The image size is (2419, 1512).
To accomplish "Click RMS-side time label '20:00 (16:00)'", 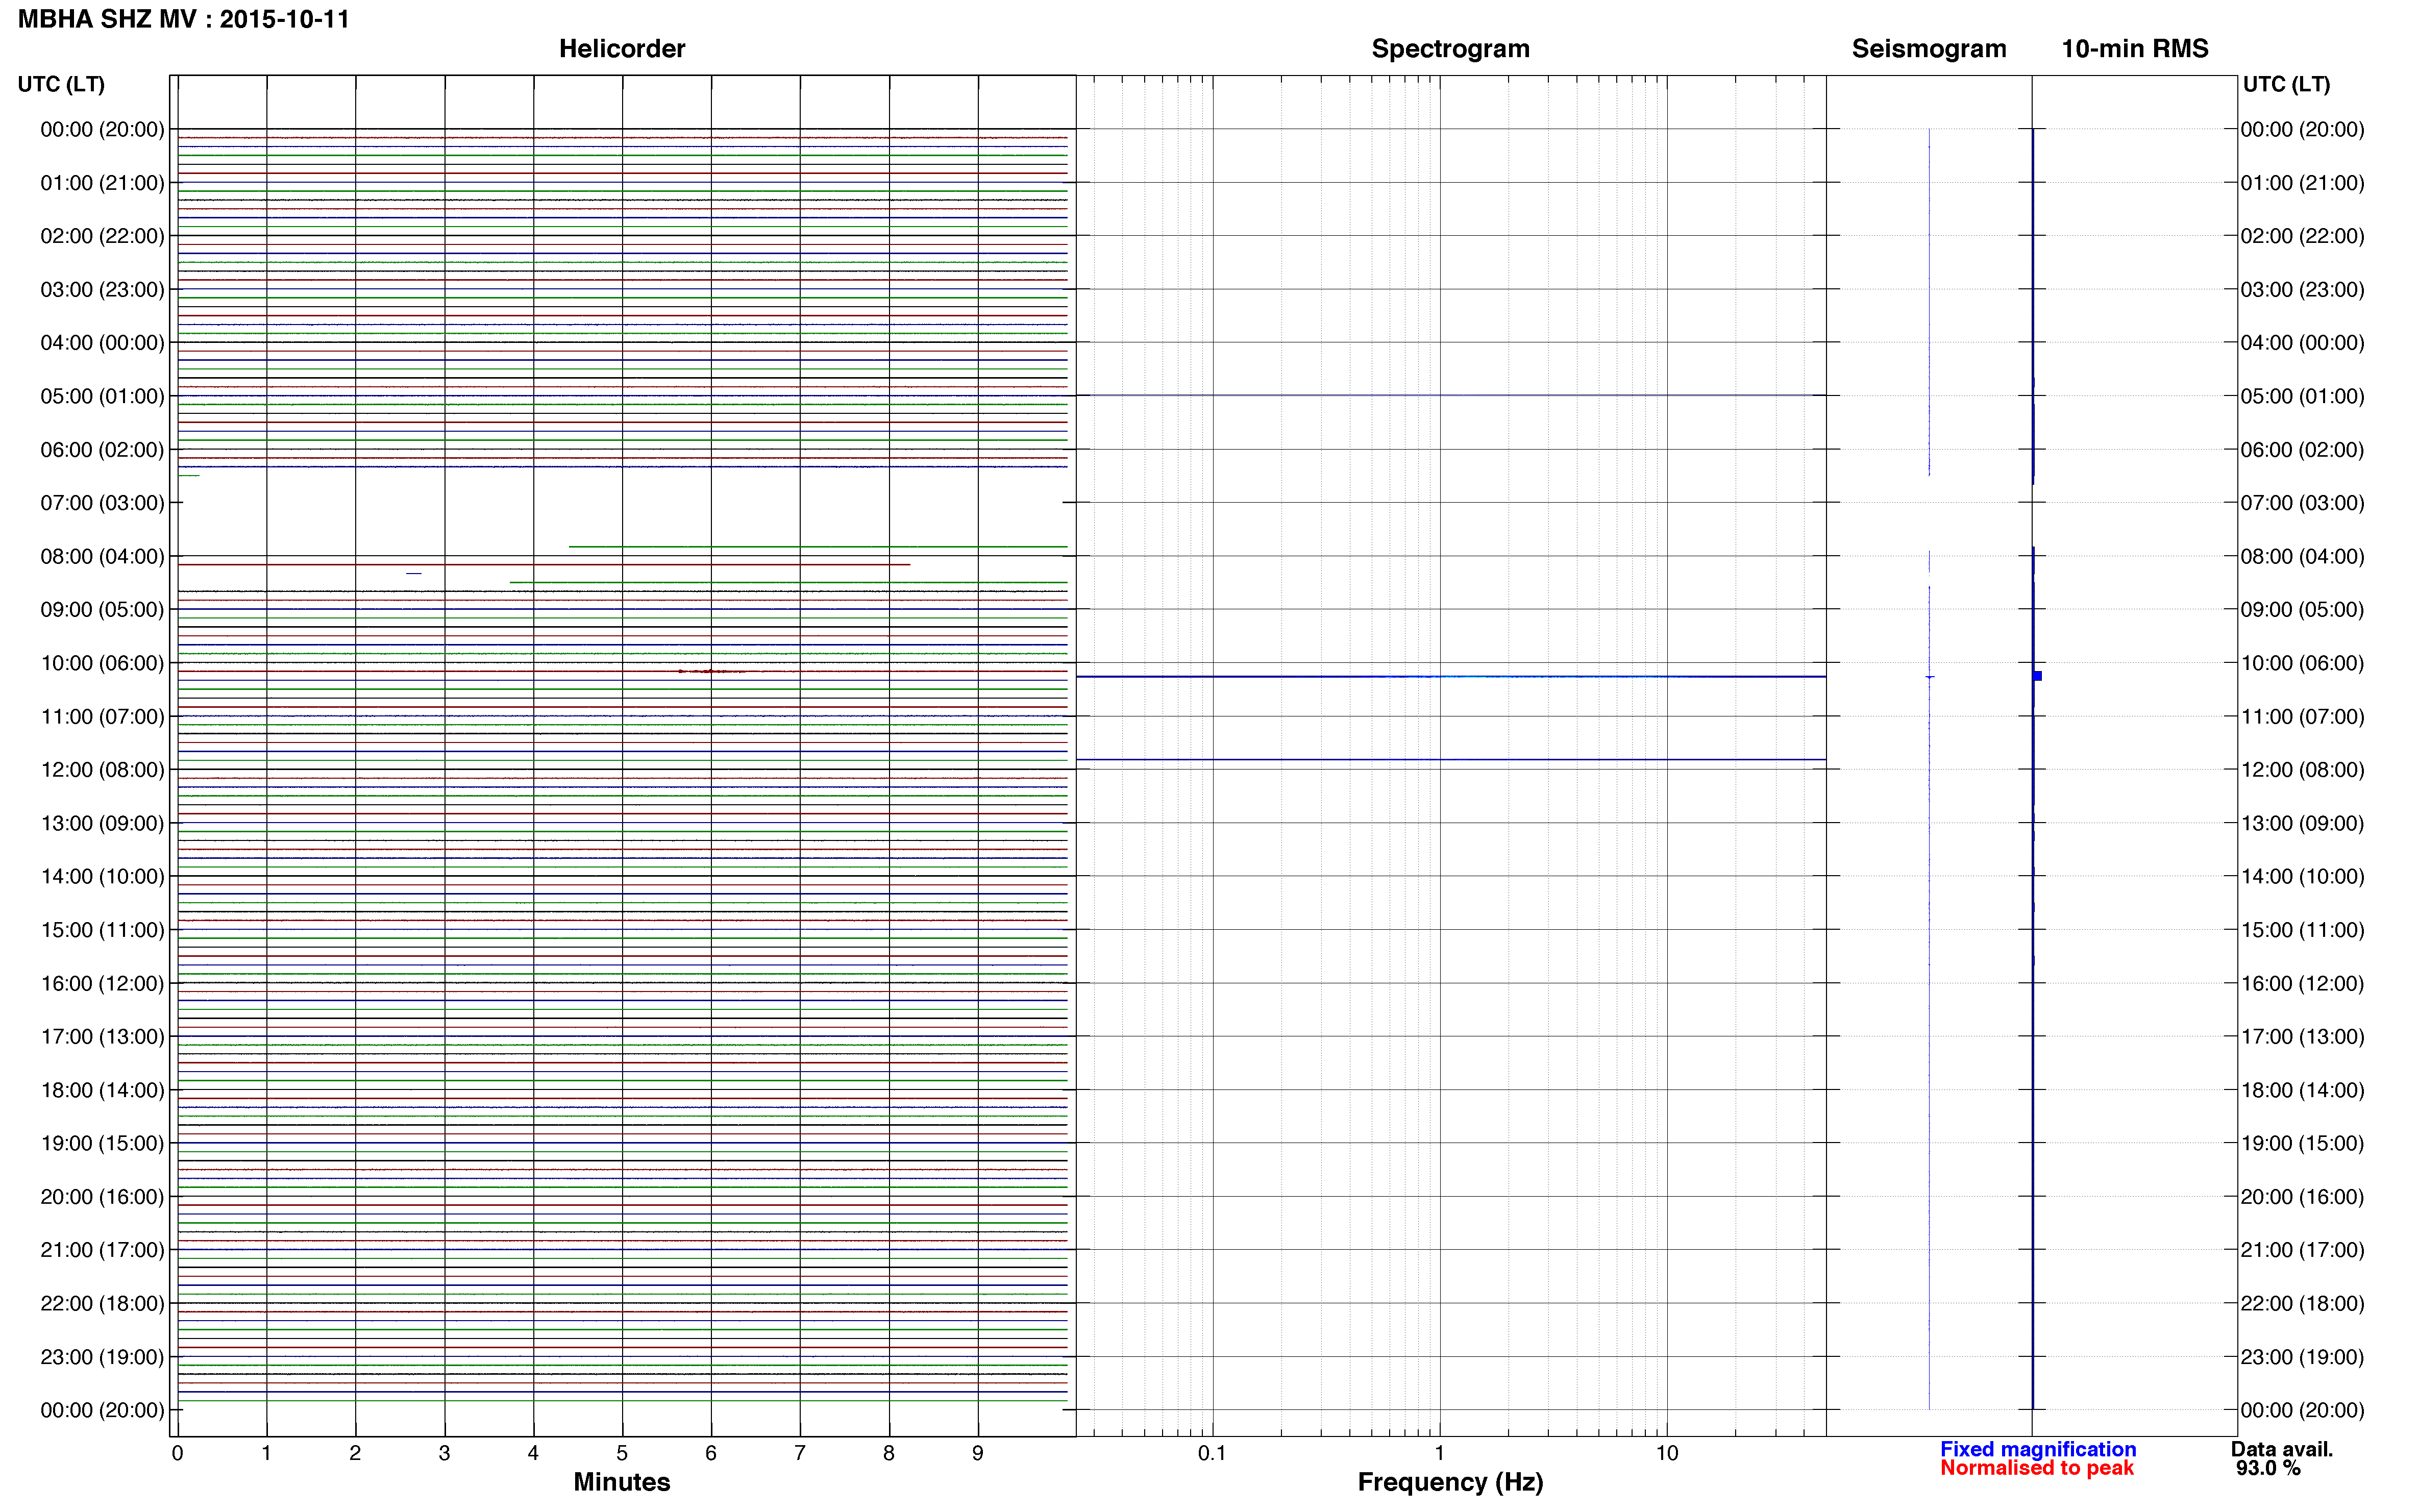I will click(x=2302, y=1197).
